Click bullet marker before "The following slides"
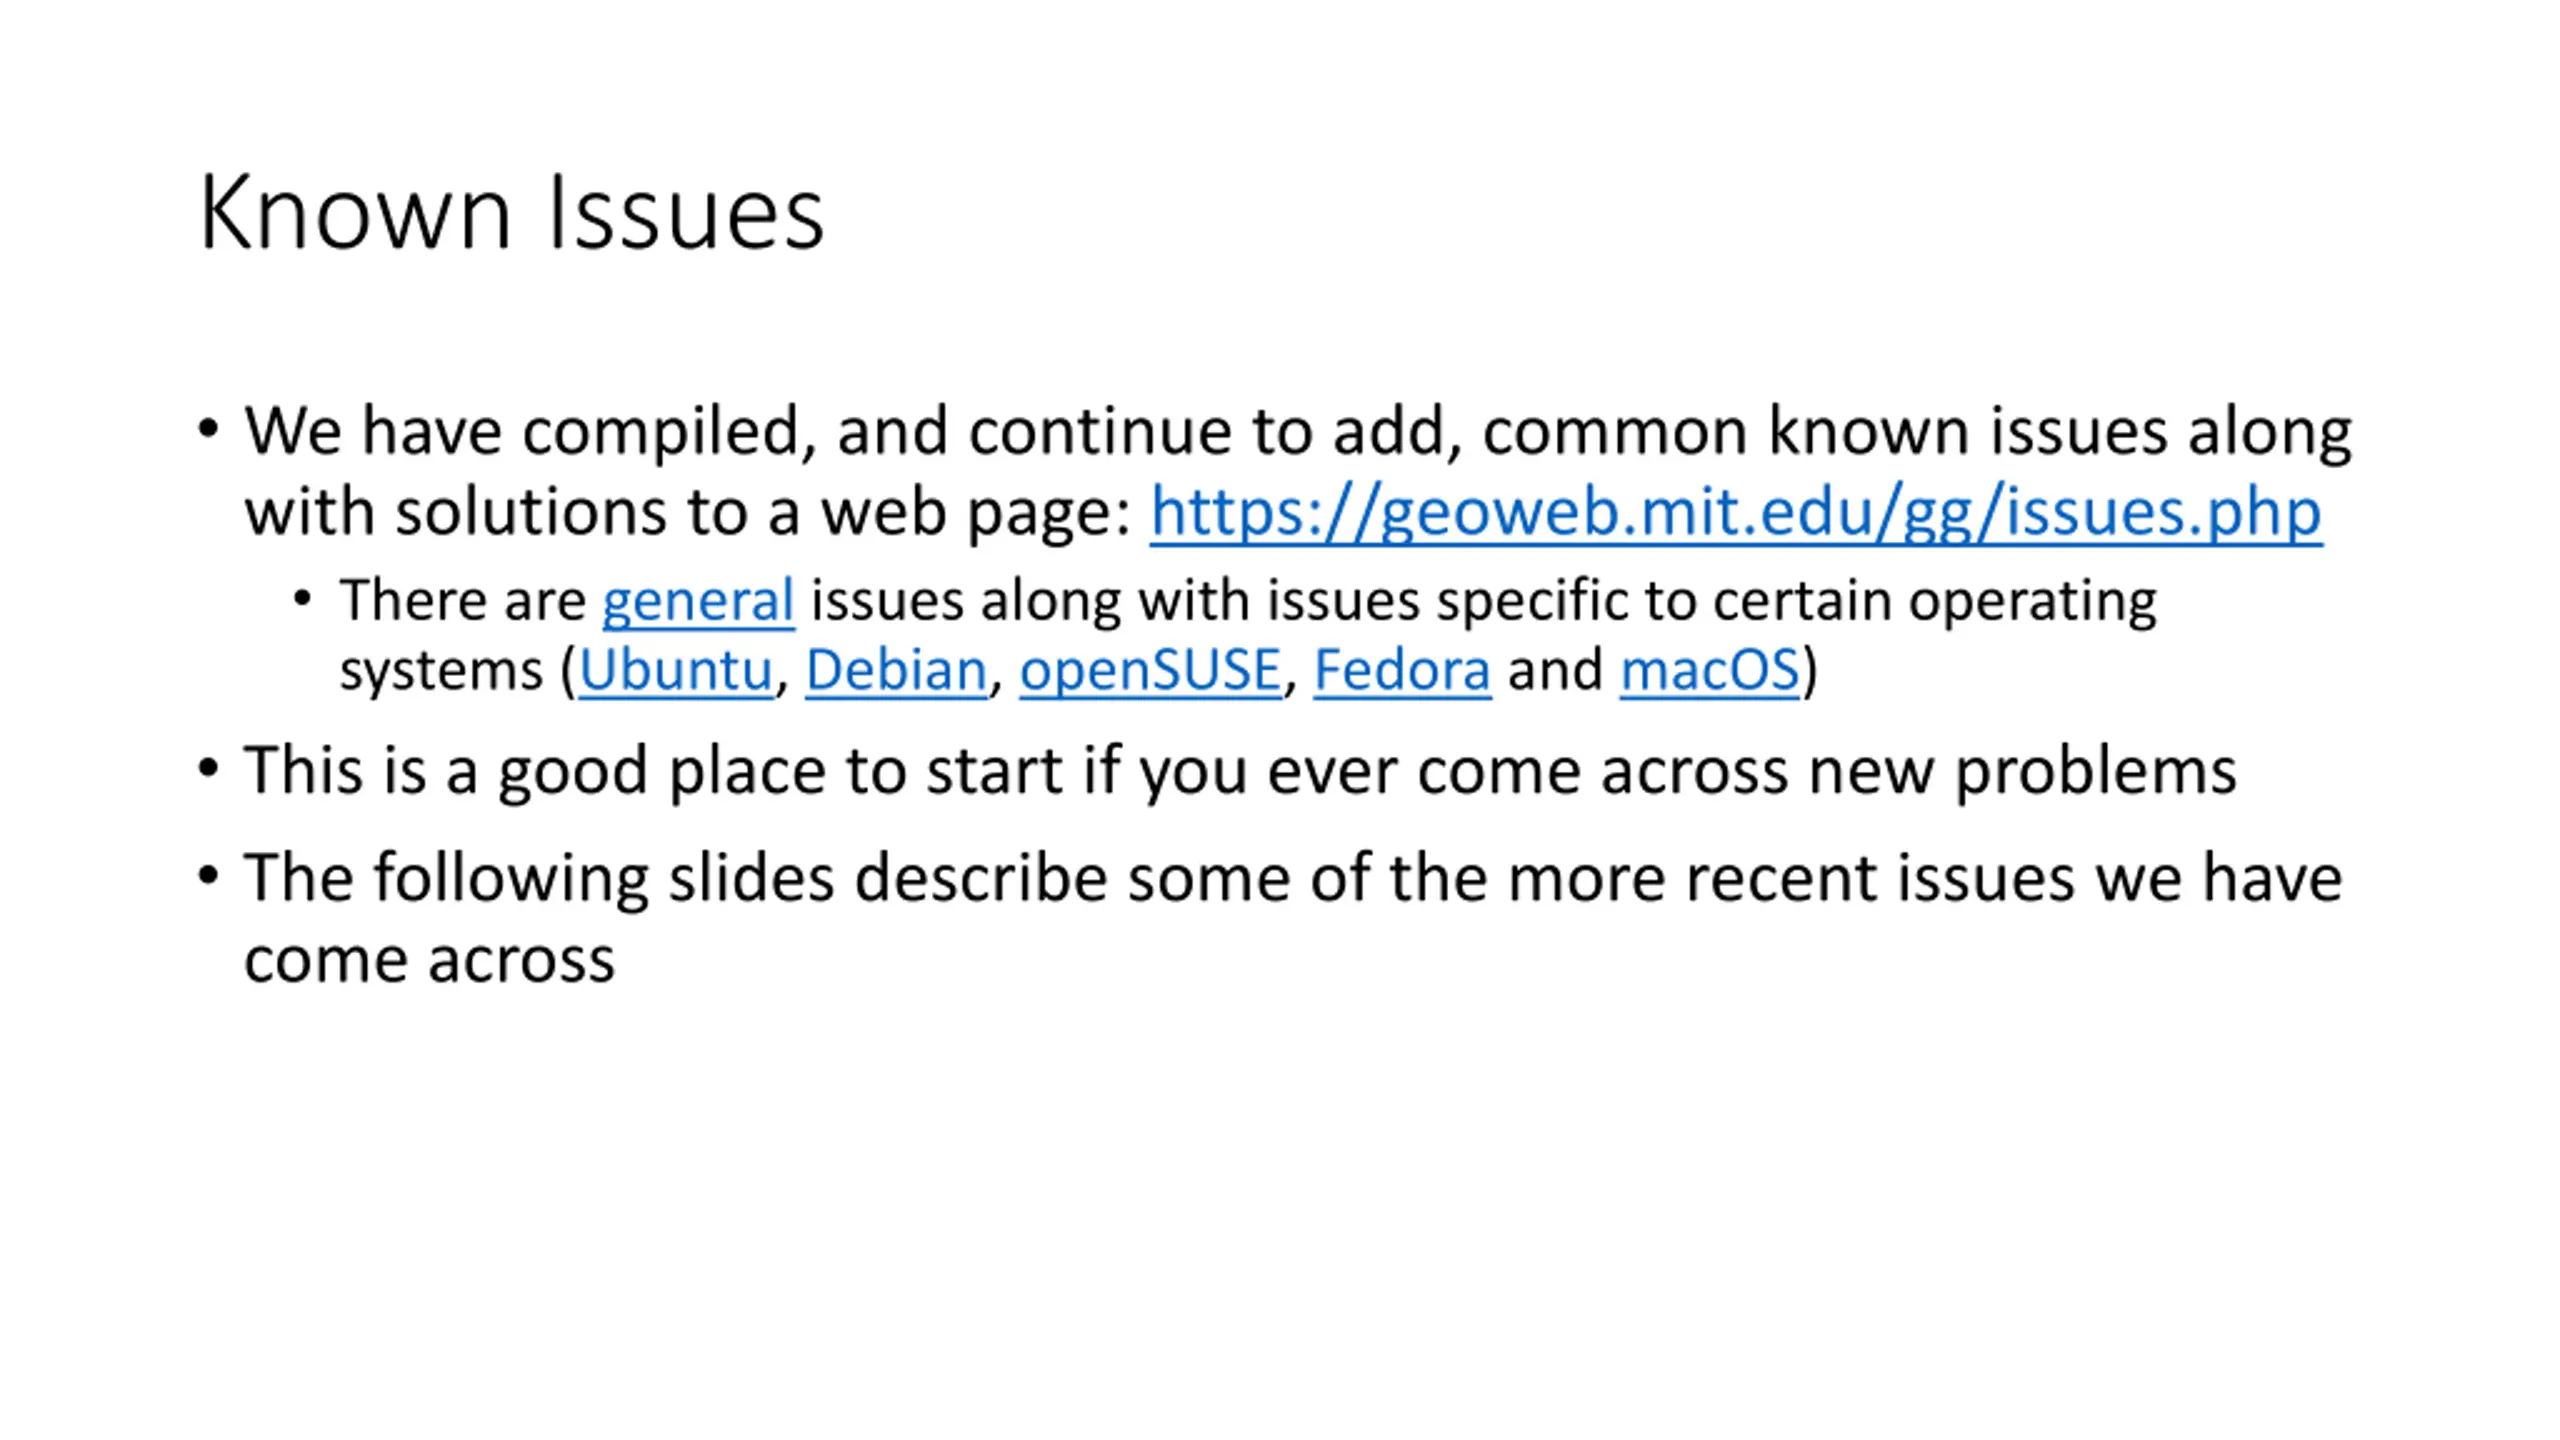This screenshot has width=2560, height=1440. click(x=208, y=876)
